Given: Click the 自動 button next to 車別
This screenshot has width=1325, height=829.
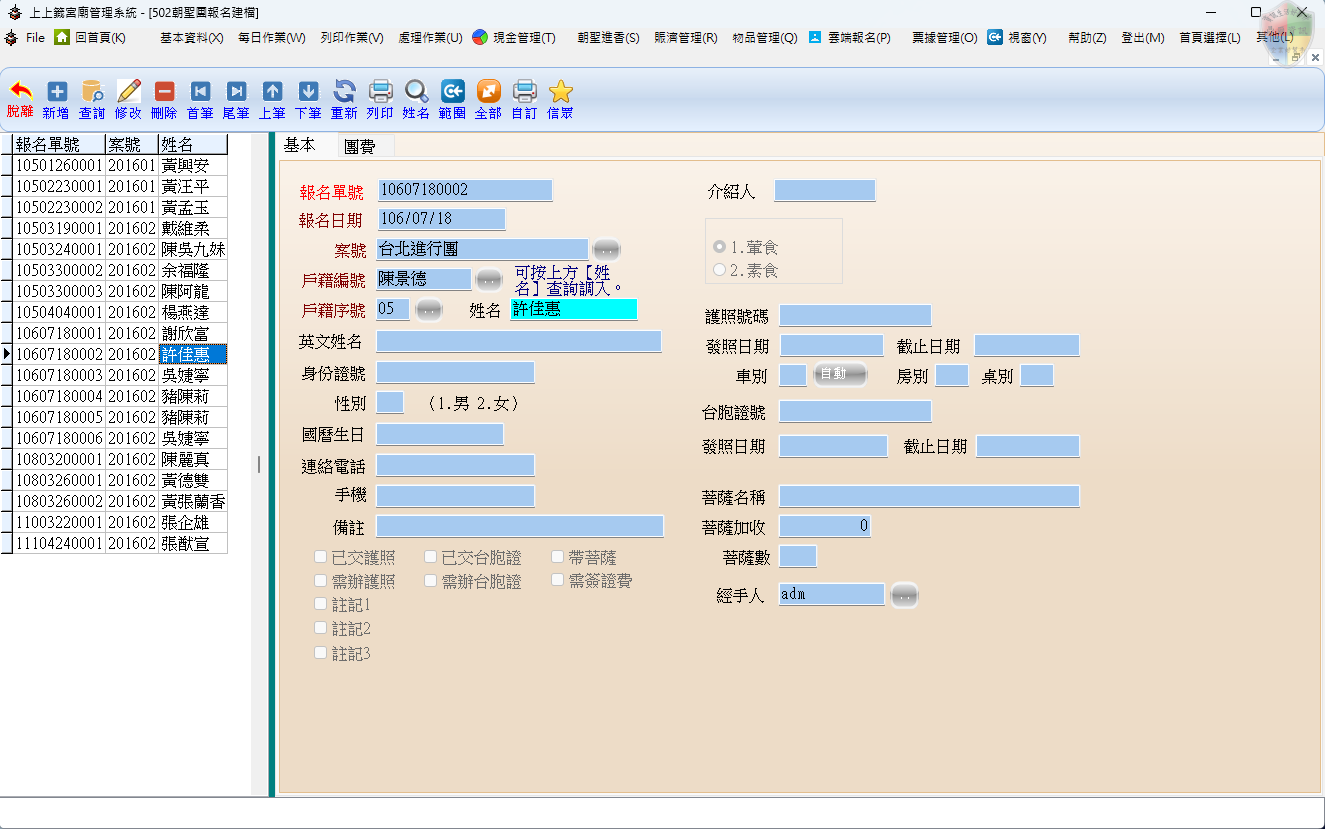Looking at the screenshot, I should [838, 374].
